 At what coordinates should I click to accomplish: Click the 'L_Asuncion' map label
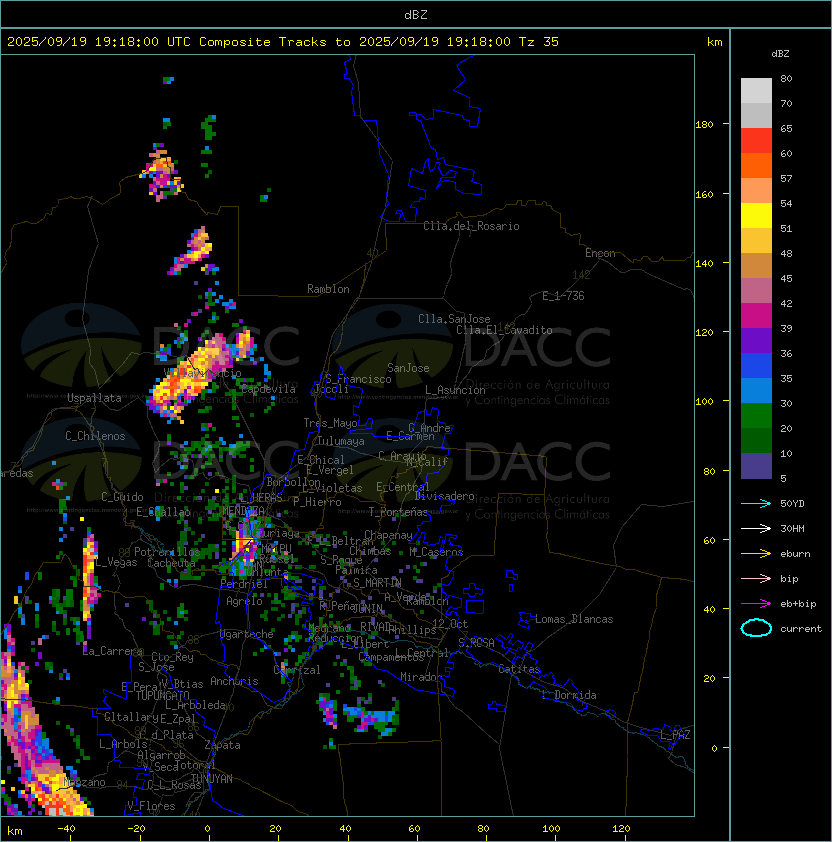455,390
